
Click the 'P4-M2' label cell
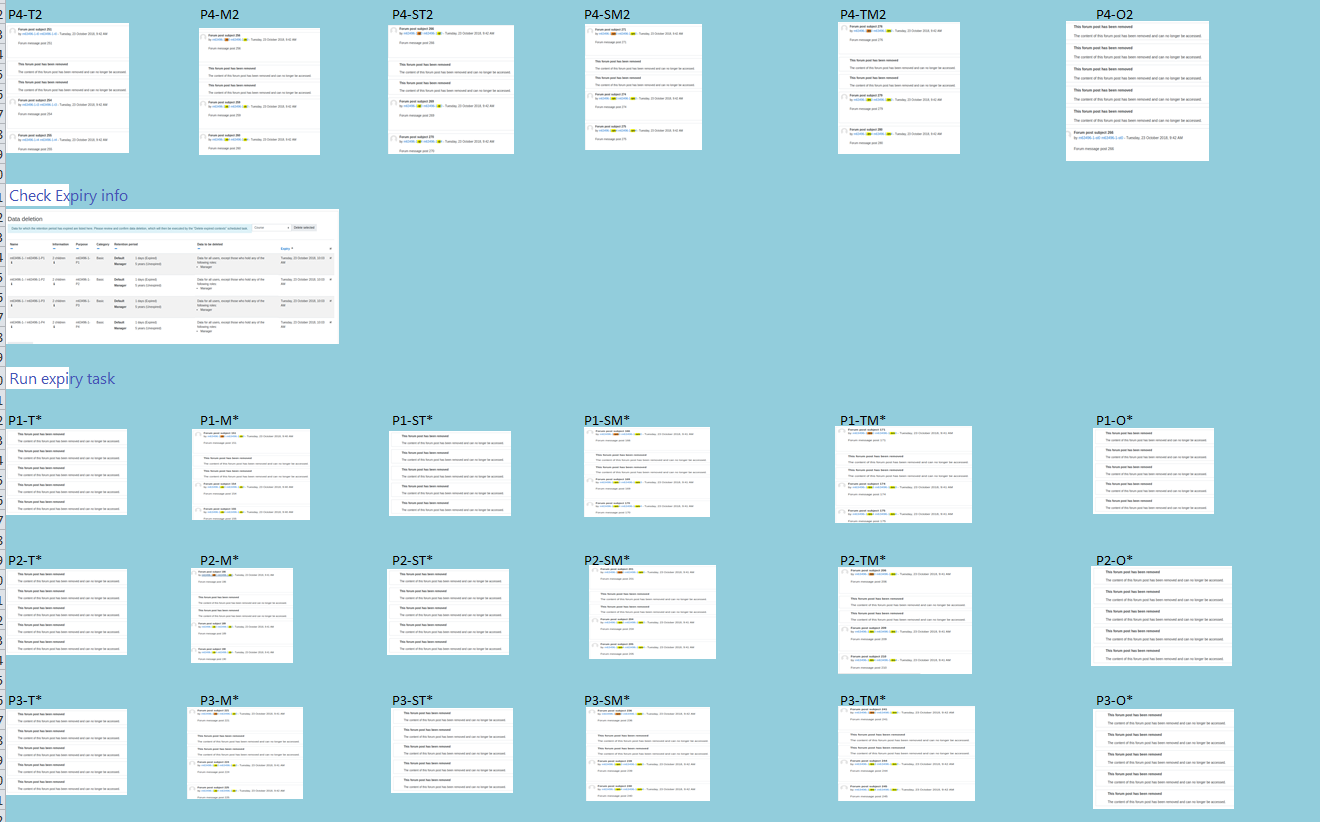tap(220, 14)
